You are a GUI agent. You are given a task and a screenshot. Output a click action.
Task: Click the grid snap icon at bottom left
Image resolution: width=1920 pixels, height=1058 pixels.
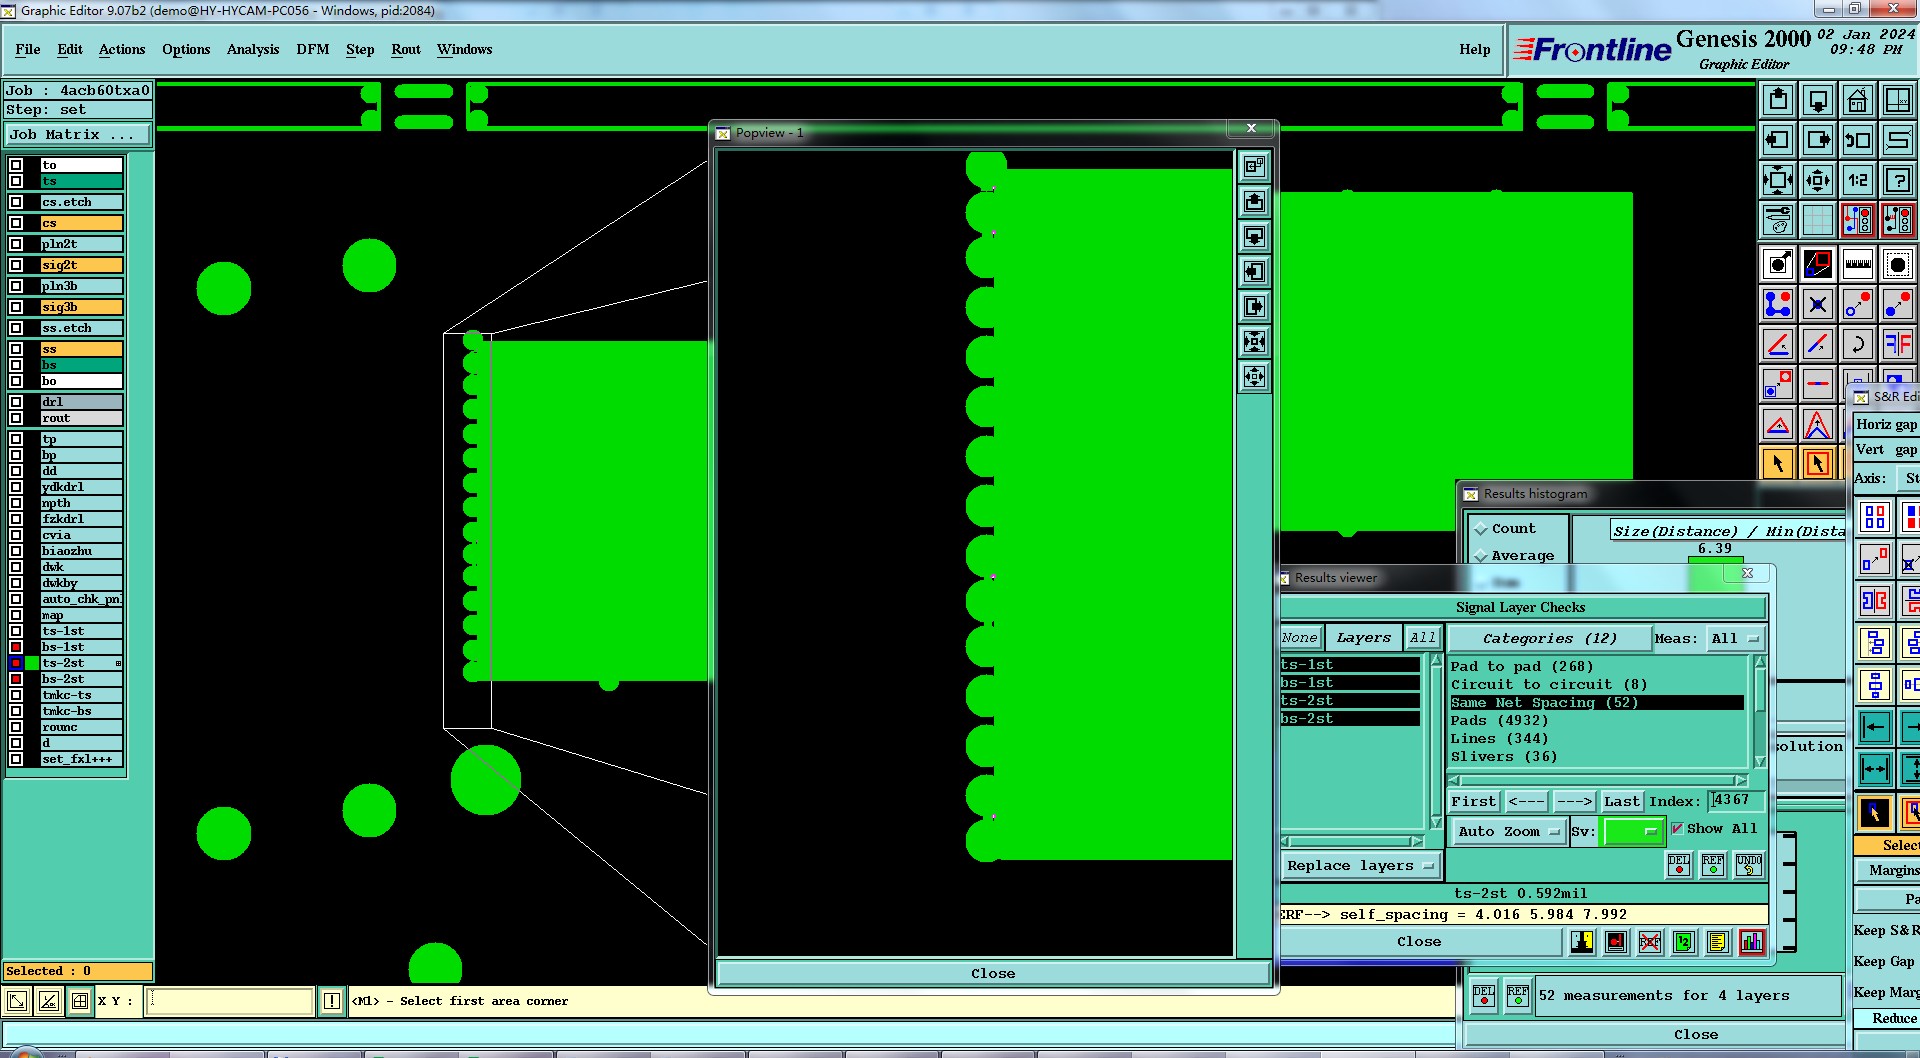click(80, 1001)
